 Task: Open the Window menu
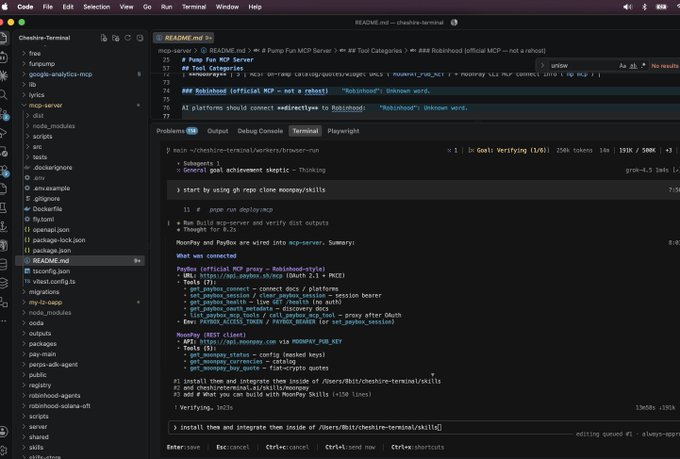point(227,7)
